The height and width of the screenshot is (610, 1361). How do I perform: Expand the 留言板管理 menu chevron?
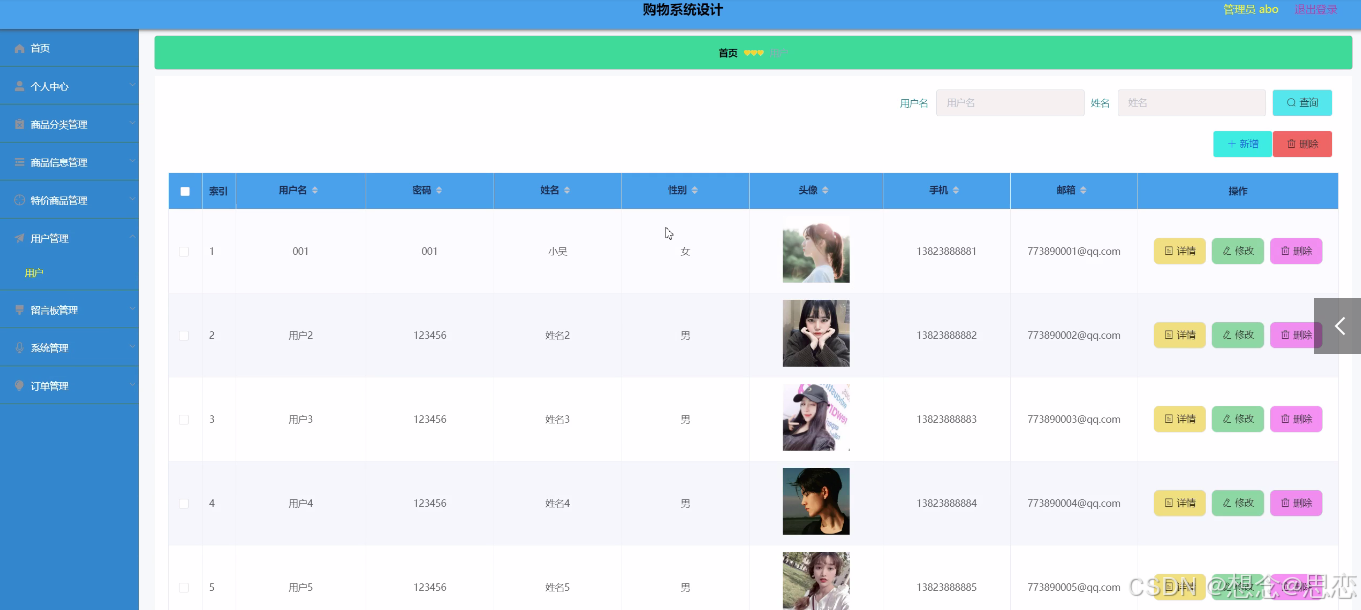[131, 310]
